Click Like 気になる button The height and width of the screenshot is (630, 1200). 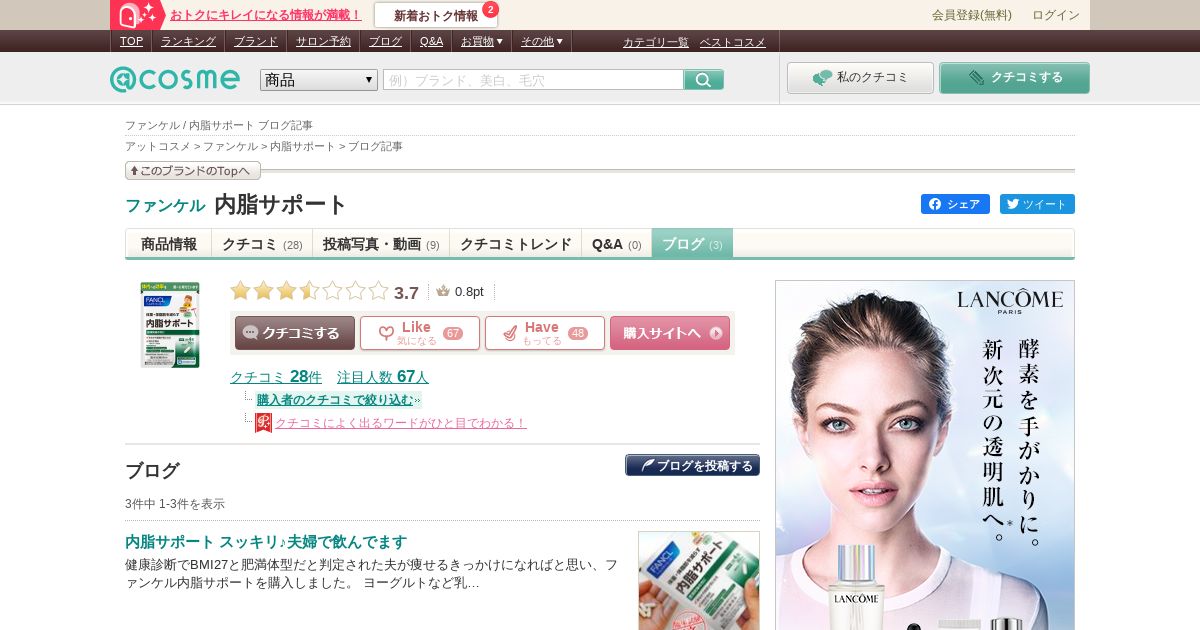point(420,333)
